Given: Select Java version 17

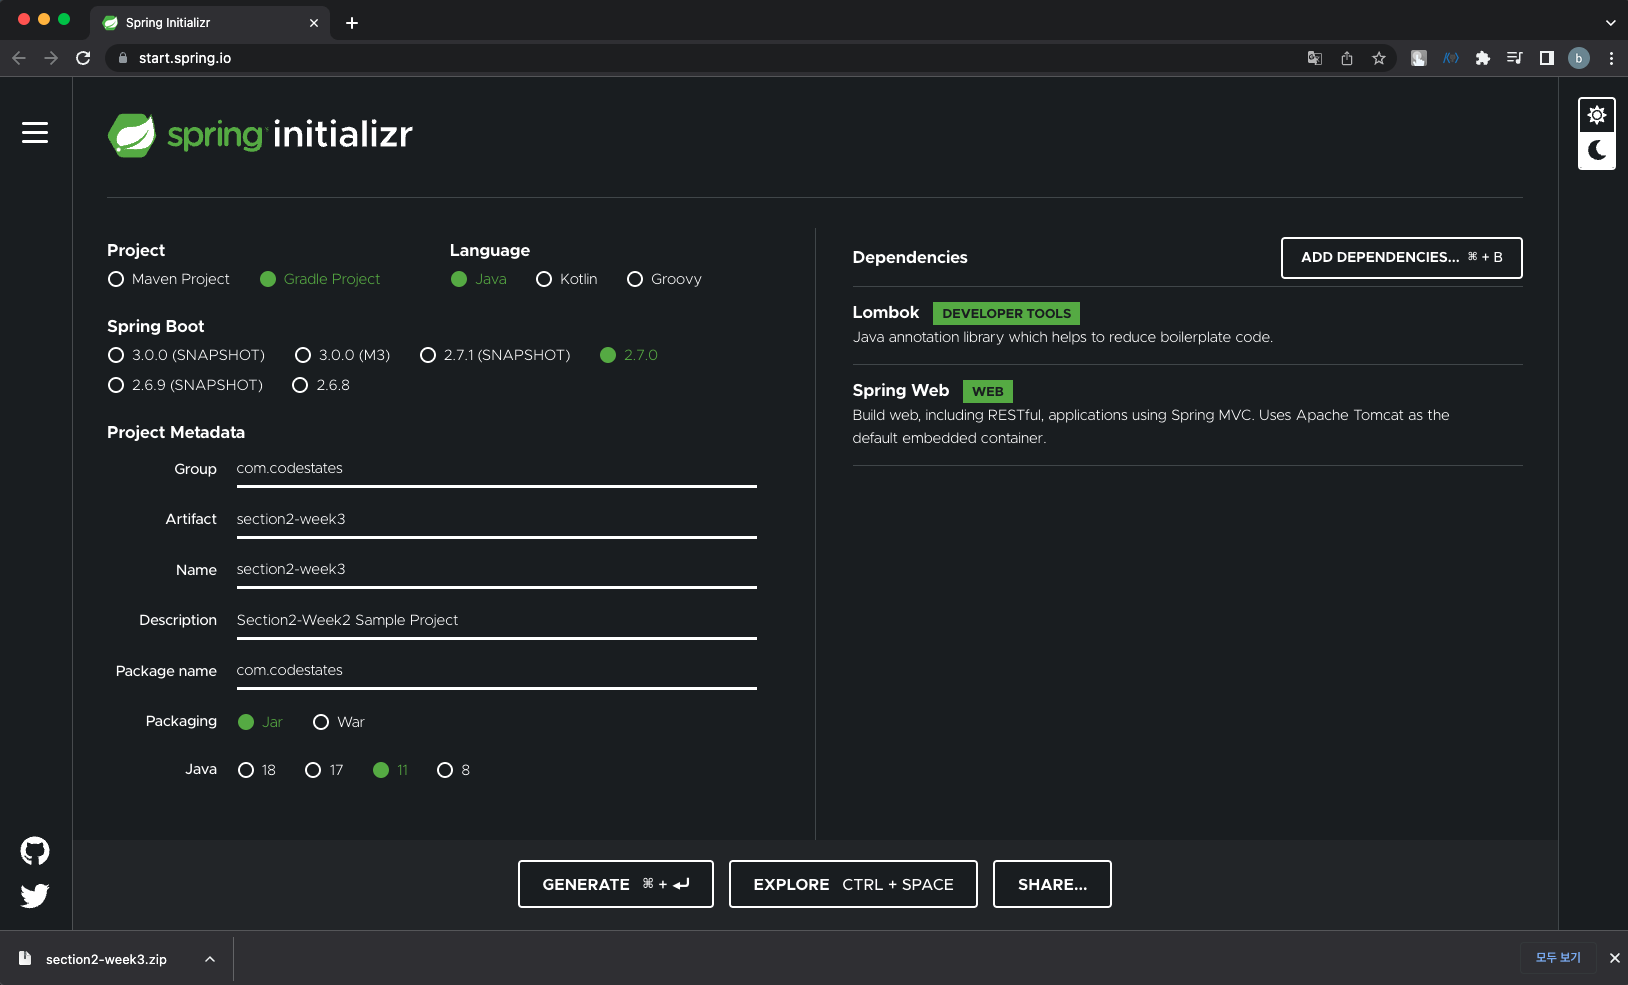Looking at the screenshot, I should [x=323, y=770].
